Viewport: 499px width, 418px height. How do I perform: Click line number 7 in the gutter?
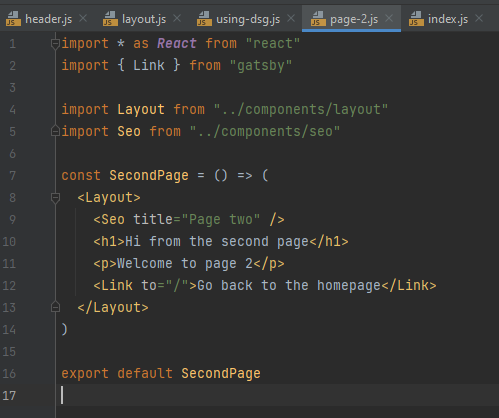12,176
